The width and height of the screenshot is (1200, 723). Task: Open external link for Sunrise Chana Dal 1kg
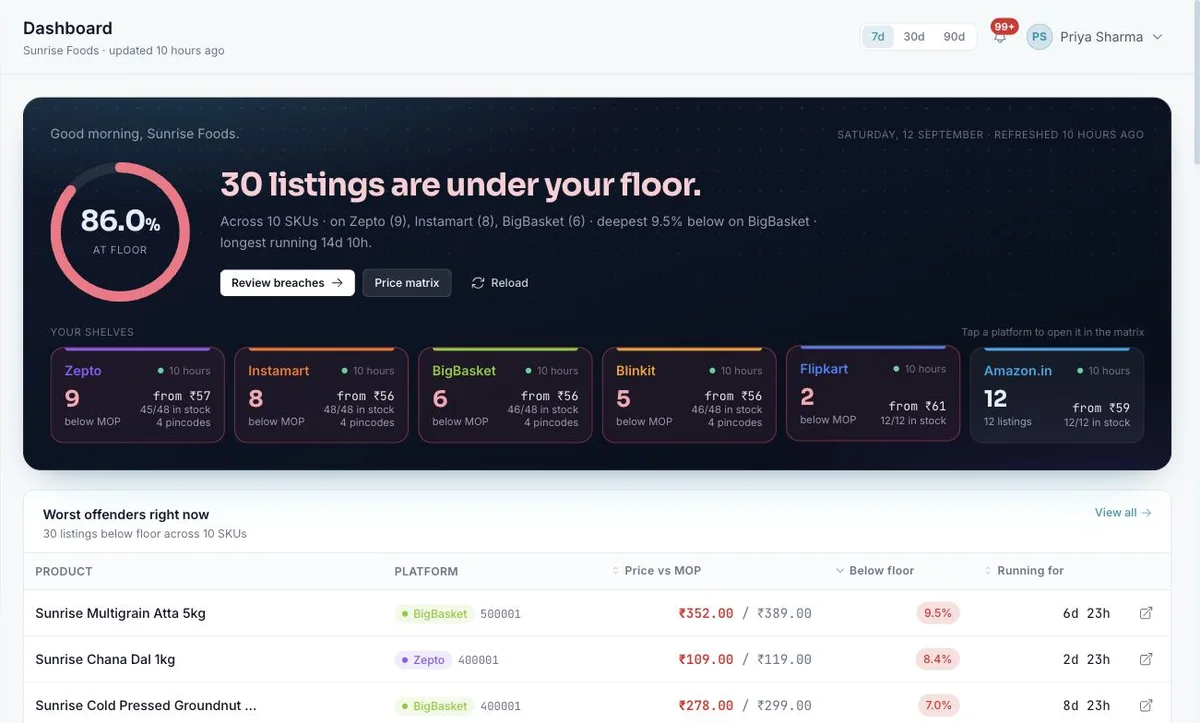[x=1146, y=659]
